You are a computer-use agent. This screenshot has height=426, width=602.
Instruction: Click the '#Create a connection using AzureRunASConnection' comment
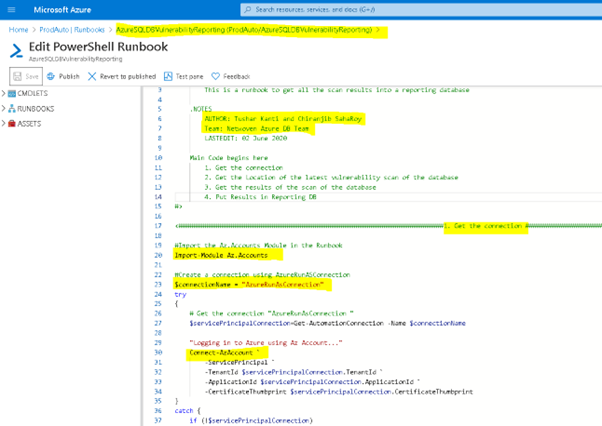262,275
